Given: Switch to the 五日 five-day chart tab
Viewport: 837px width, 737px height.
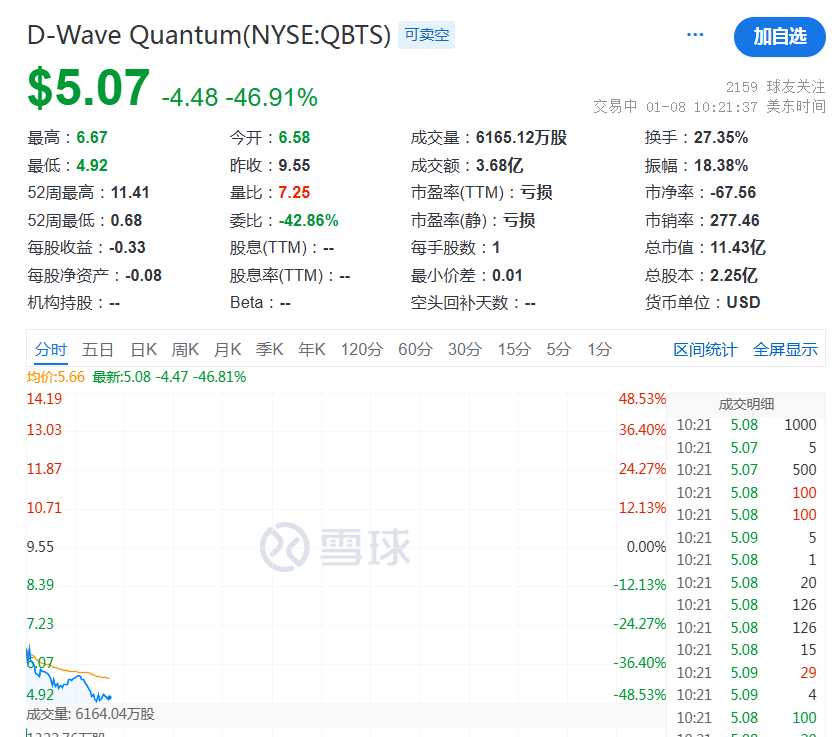Looking at the screenshot, I should coord(98,349).
